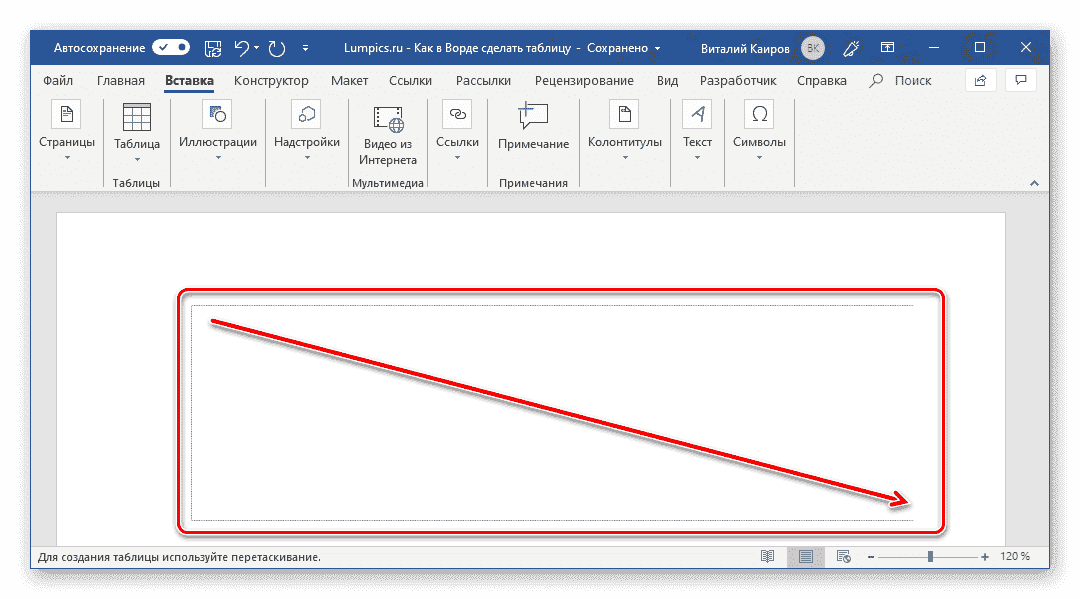Increase zoom with the plus control
This screenshot has width=1080, height=599.
pyautogui.click(x=984, y=556)
